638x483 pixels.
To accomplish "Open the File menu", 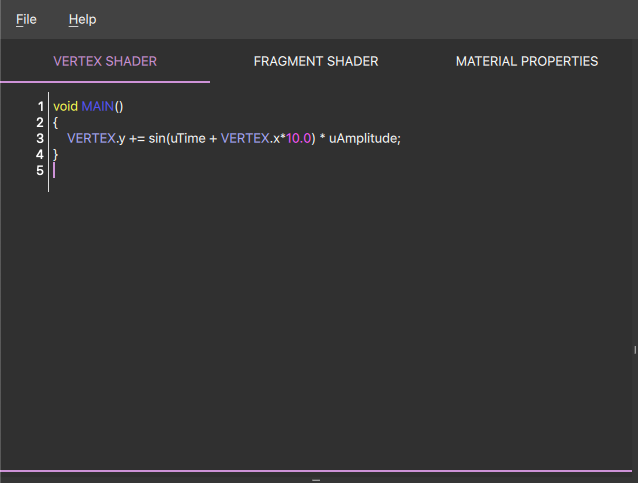I will point(26,19).
